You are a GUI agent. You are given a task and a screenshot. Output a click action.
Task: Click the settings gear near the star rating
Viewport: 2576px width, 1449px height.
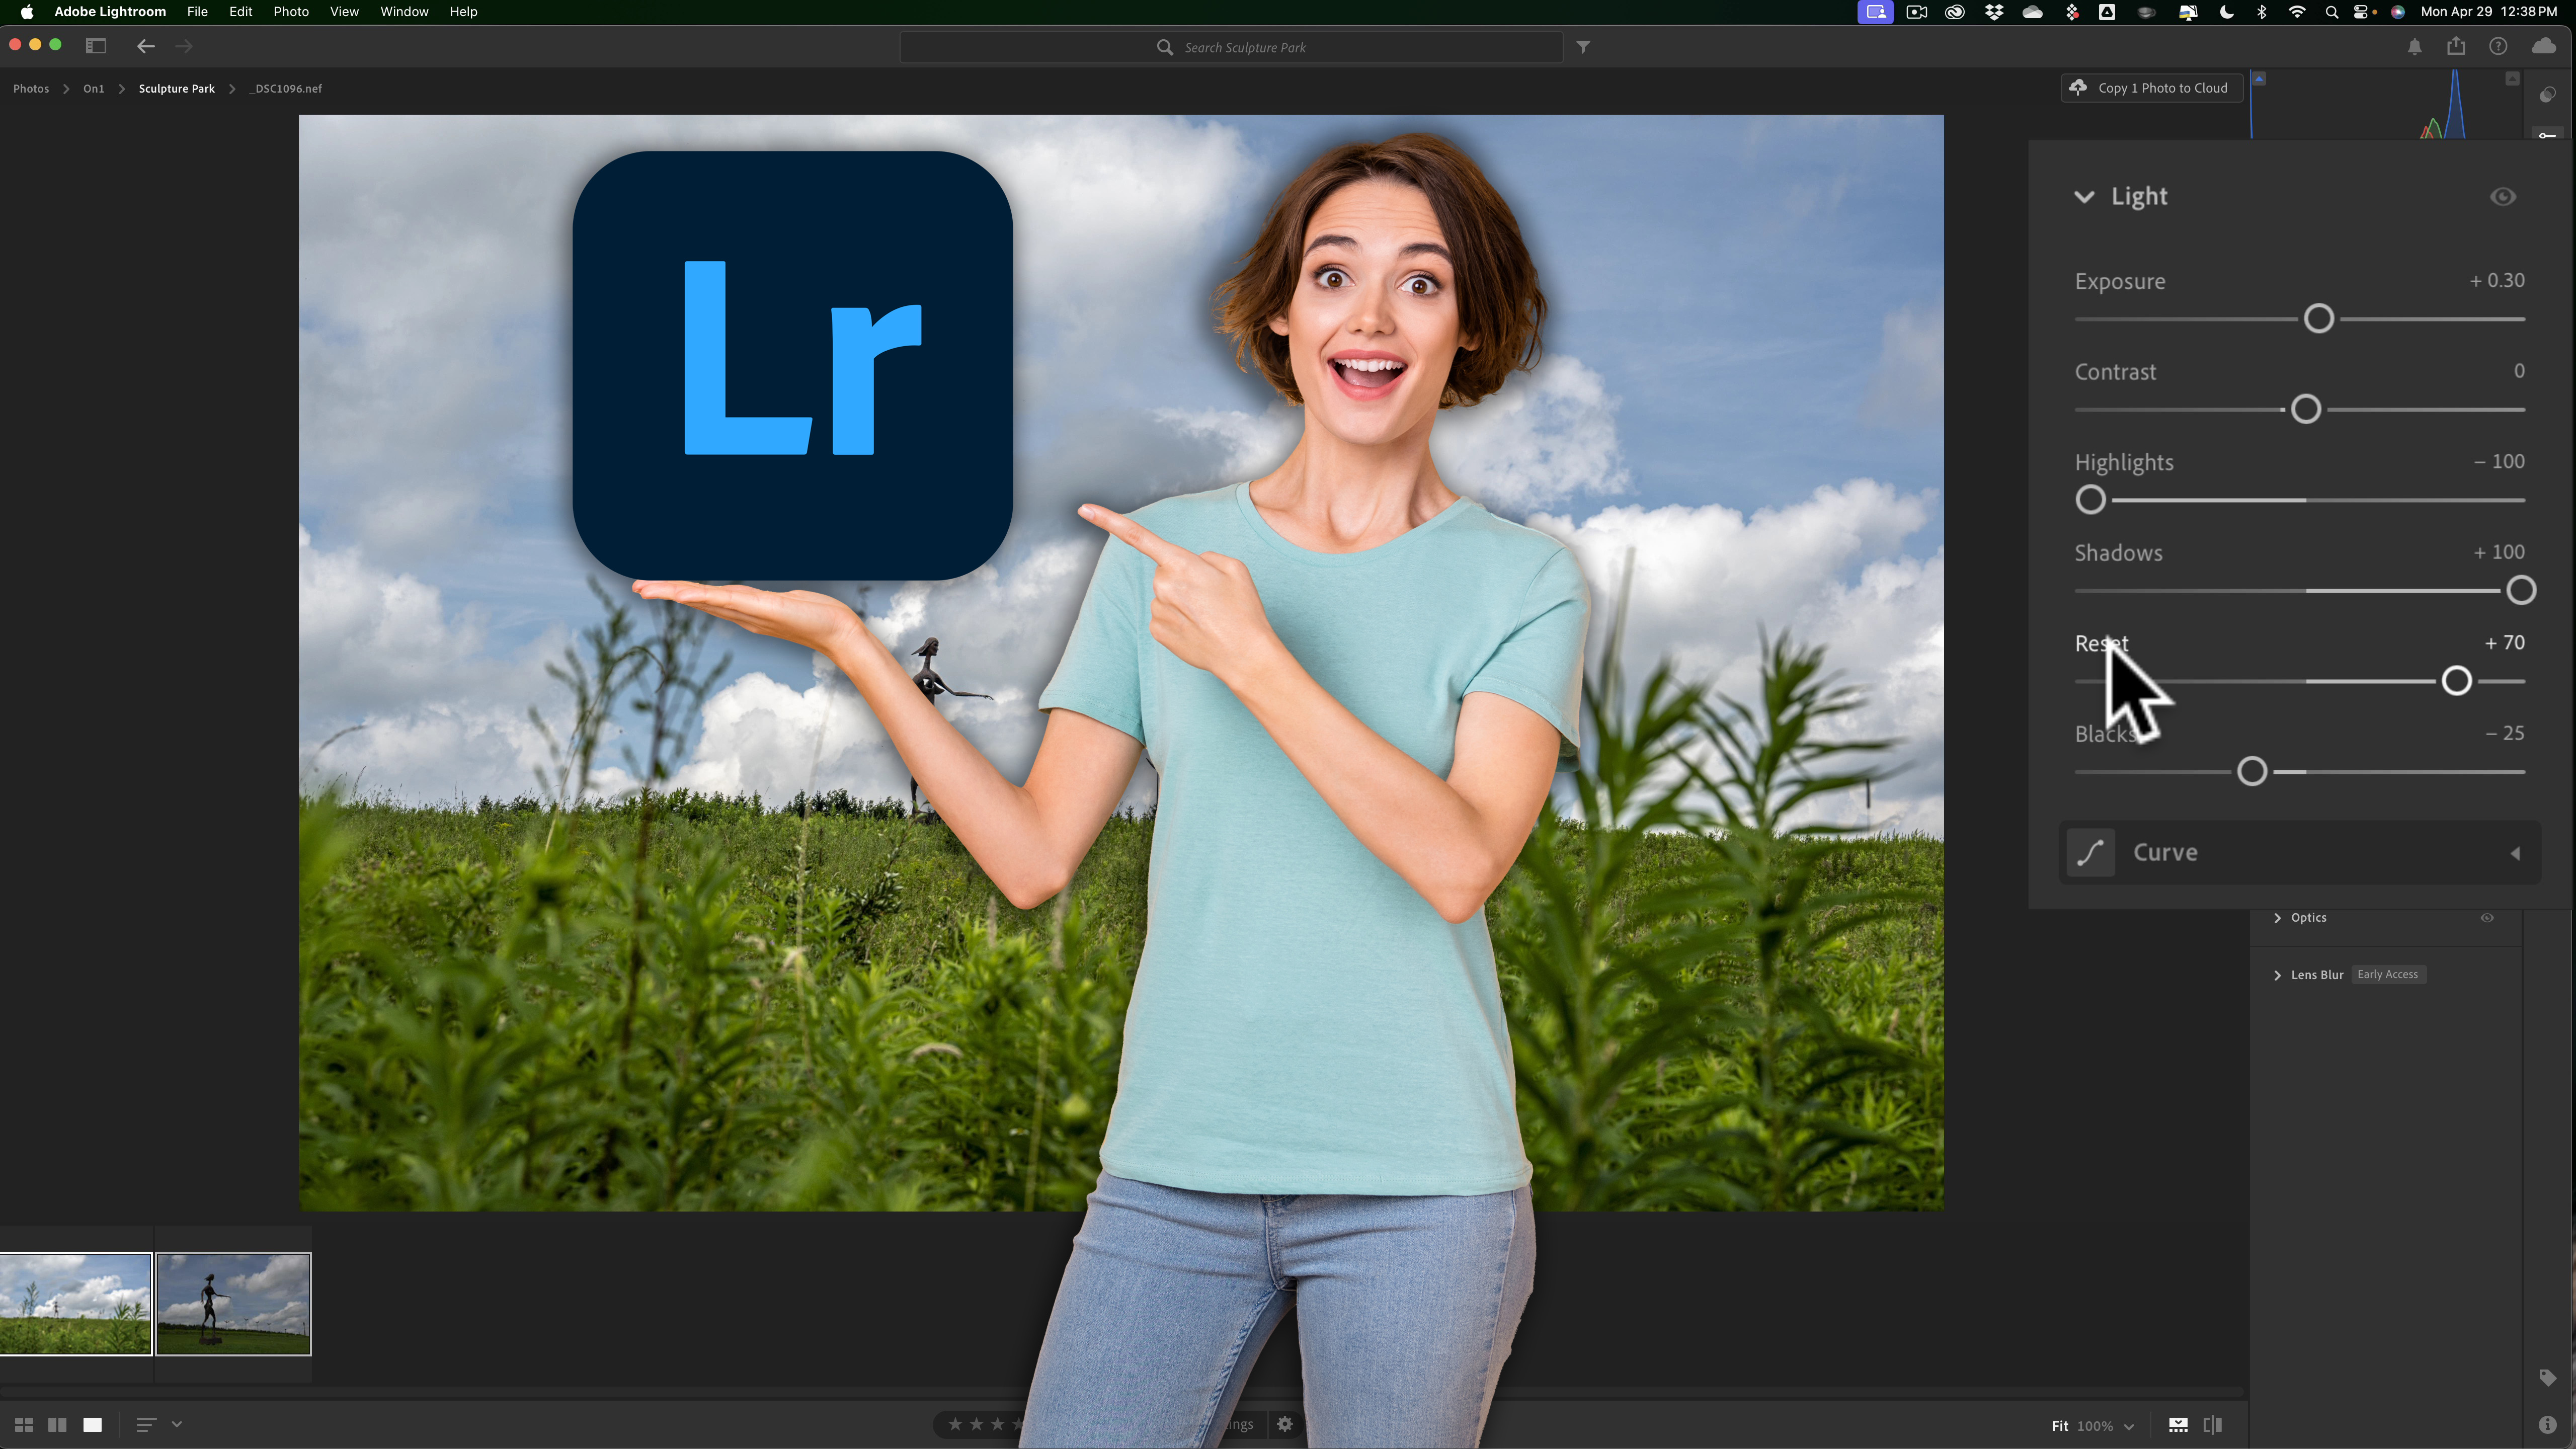pos(1284,1424)
